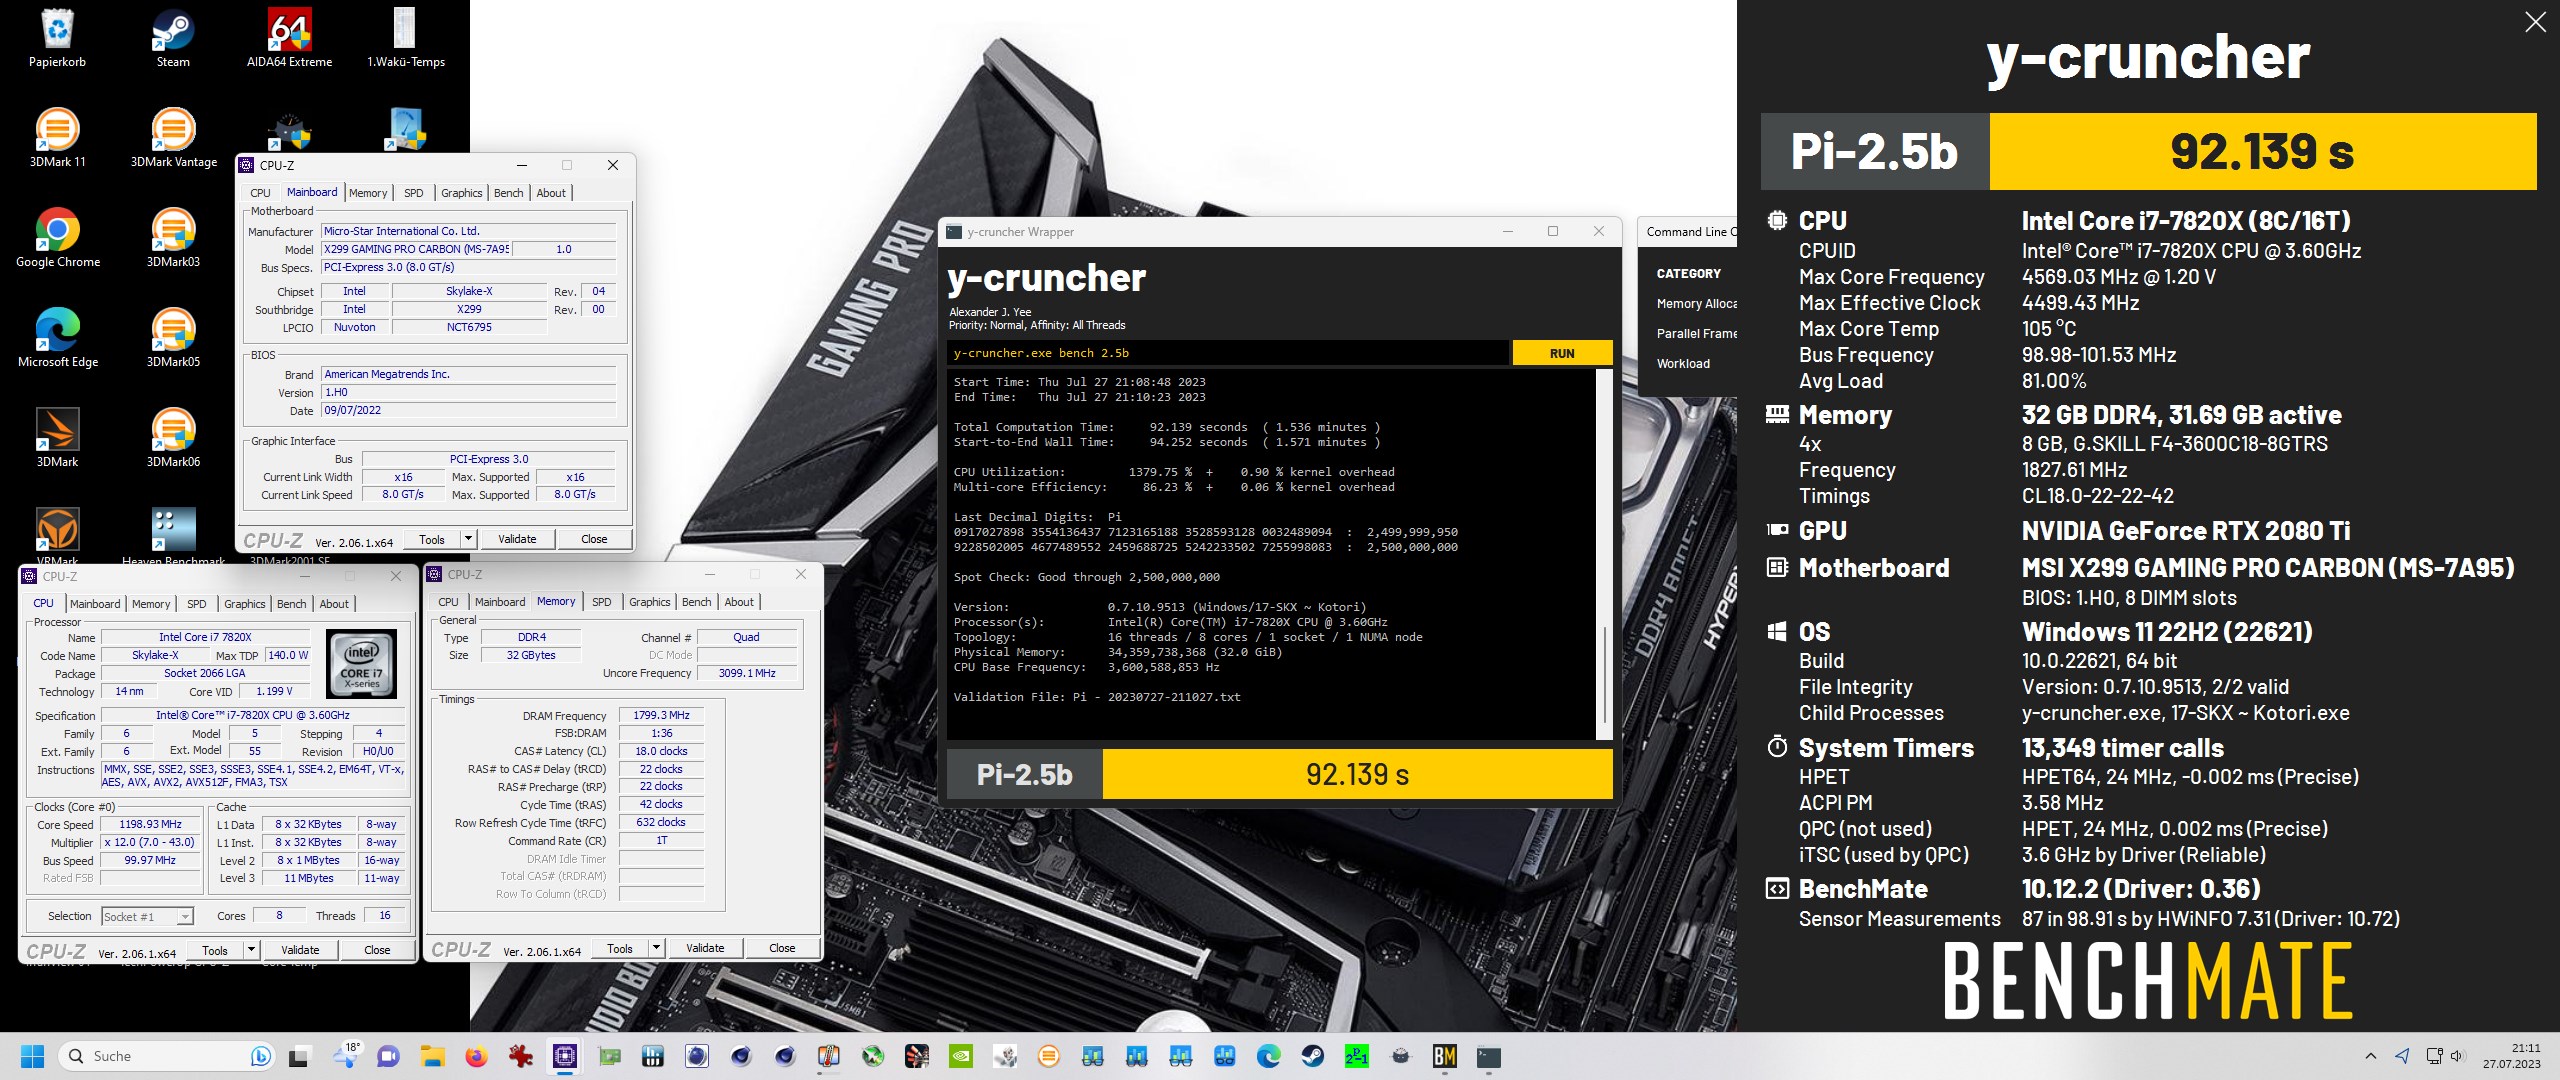Open Firefox from the taskbar
Image resolution: width=2560 pixels, height=1080 pixels.
click(476, 1056)
